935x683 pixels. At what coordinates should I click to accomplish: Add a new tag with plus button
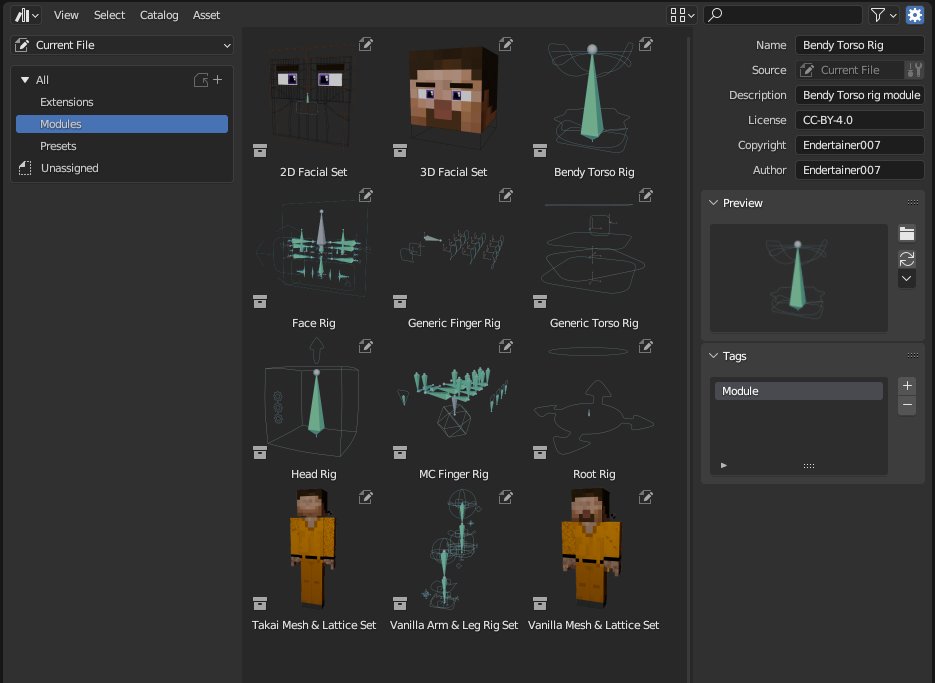click(x=906, y=386)
